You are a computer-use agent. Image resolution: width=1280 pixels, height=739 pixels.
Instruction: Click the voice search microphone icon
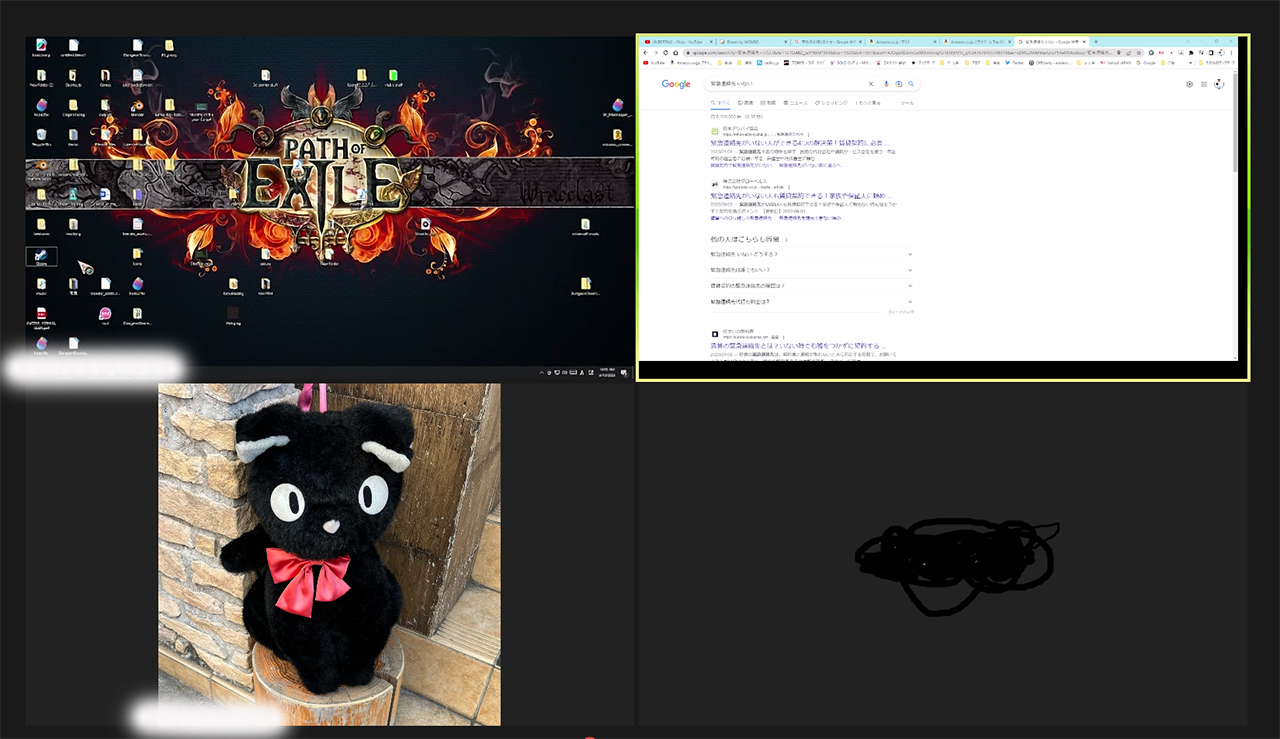[x=885, y=84]
